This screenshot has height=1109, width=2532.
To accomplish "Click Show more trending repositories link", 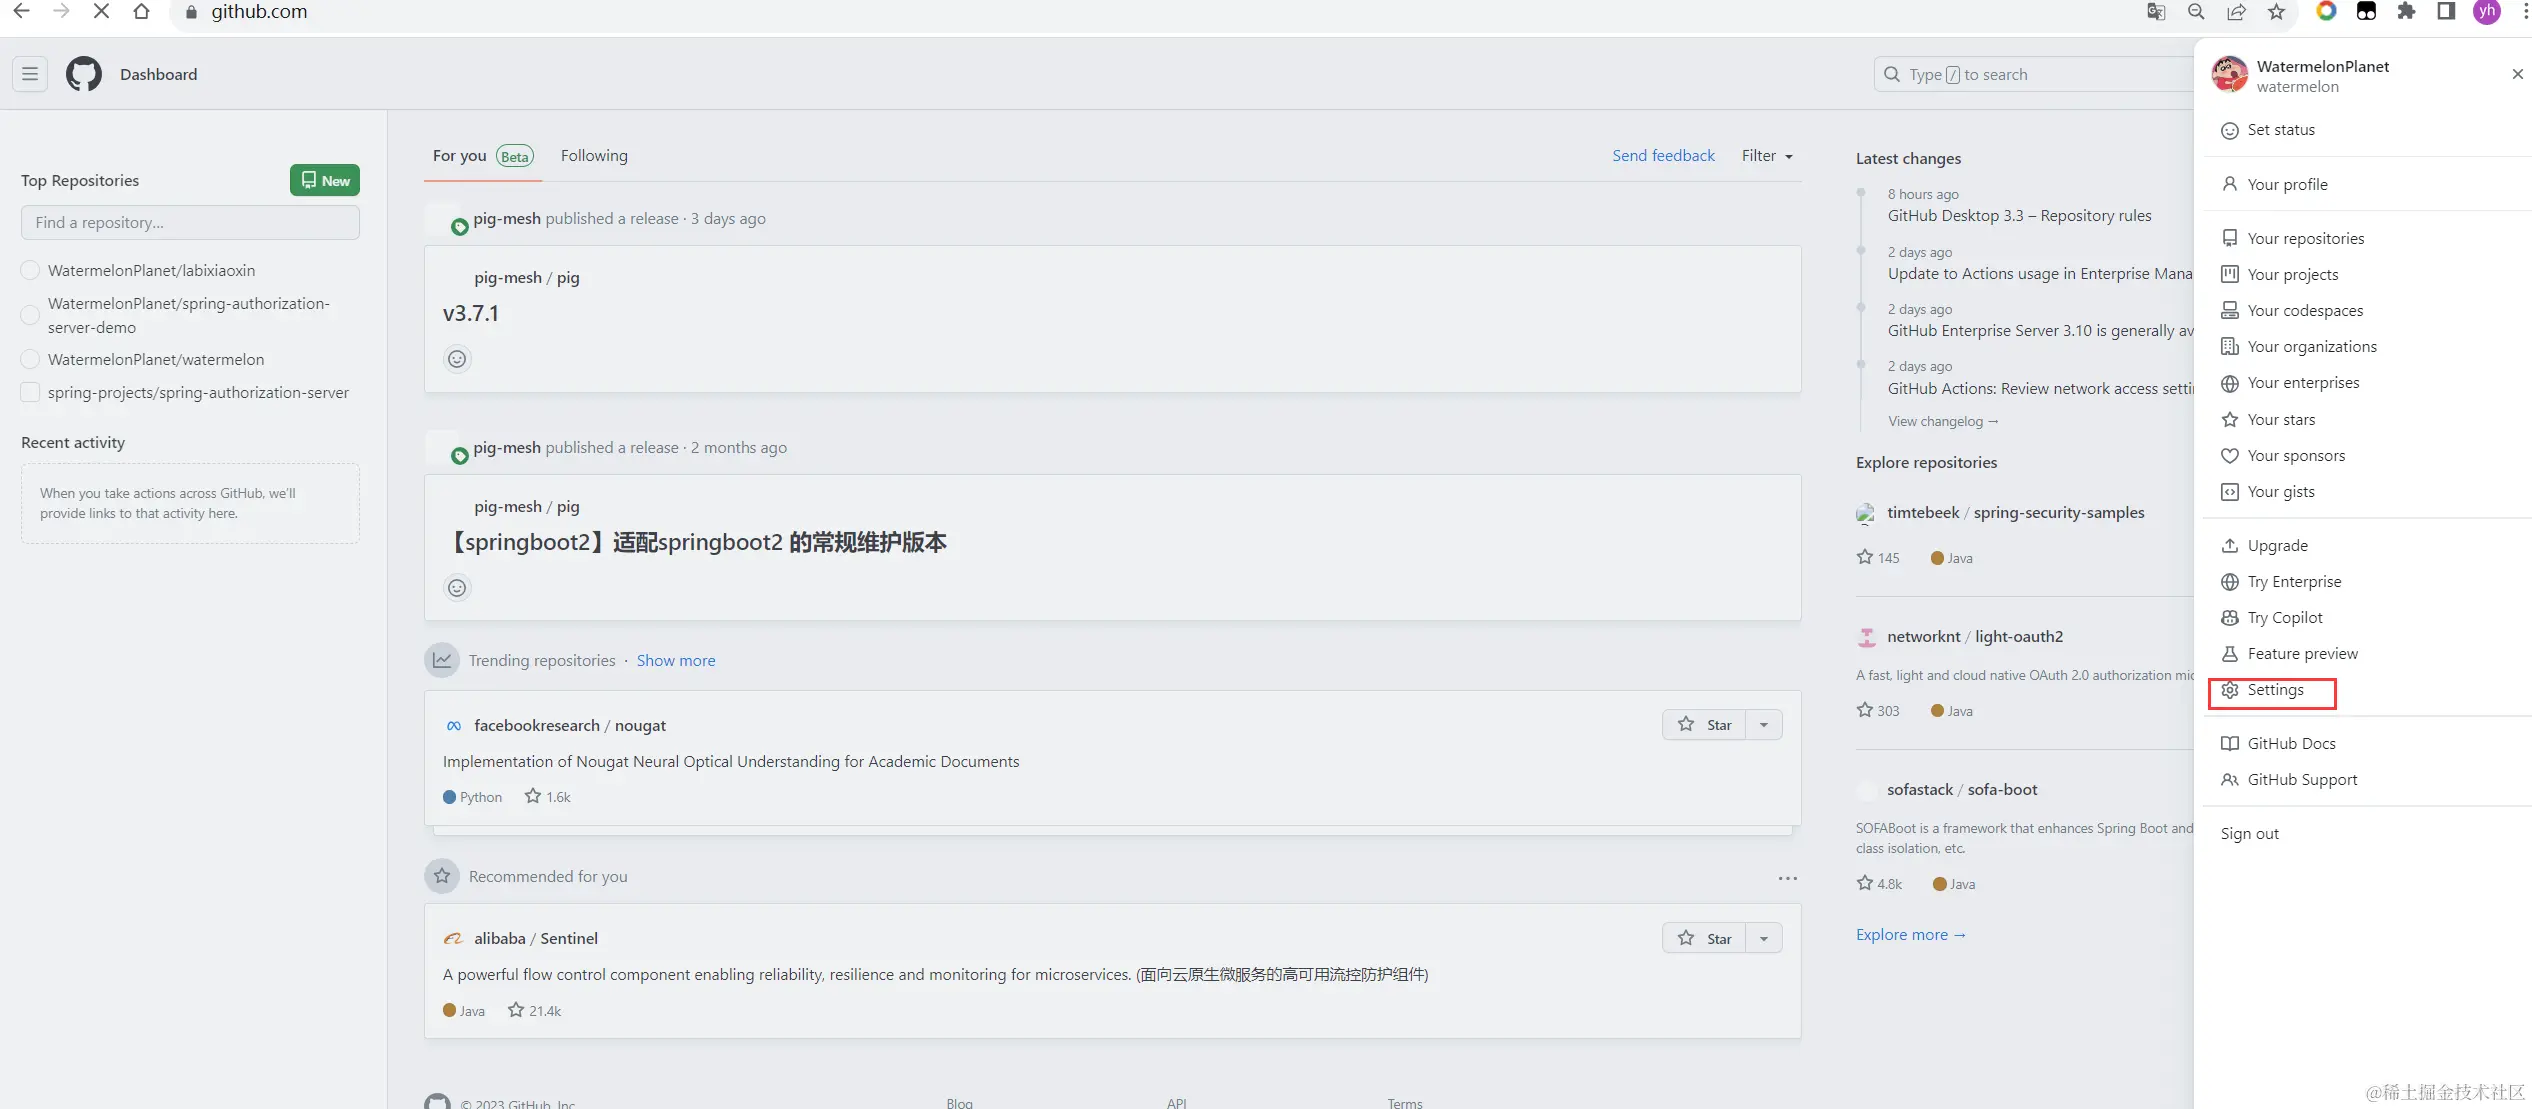I will 676,661.
